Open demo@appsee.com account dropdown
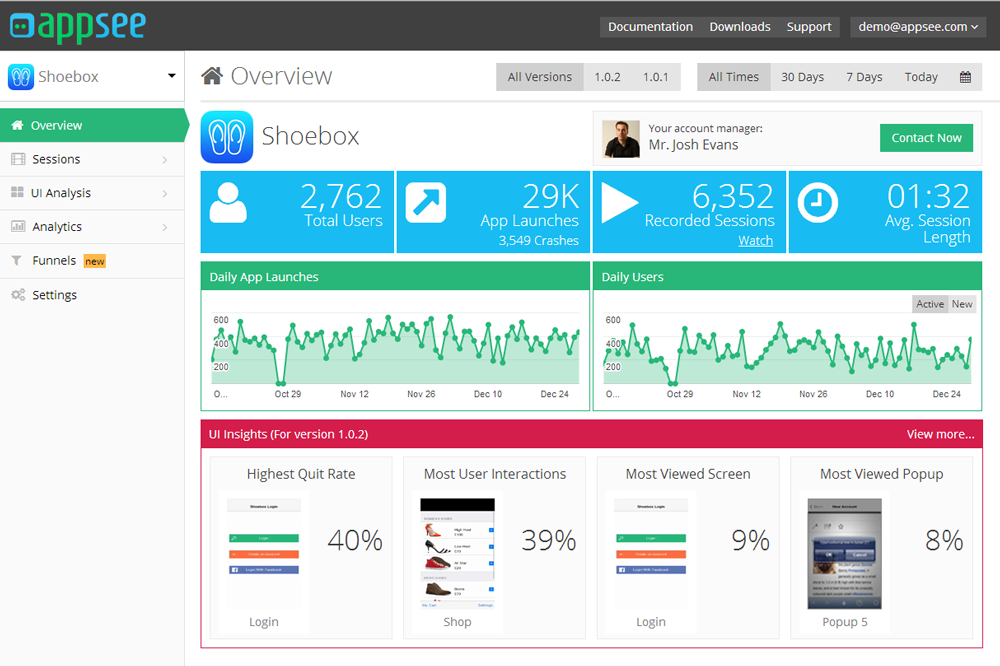Image resolution: width=1000 pixels, height=666 pixels. 918,27
